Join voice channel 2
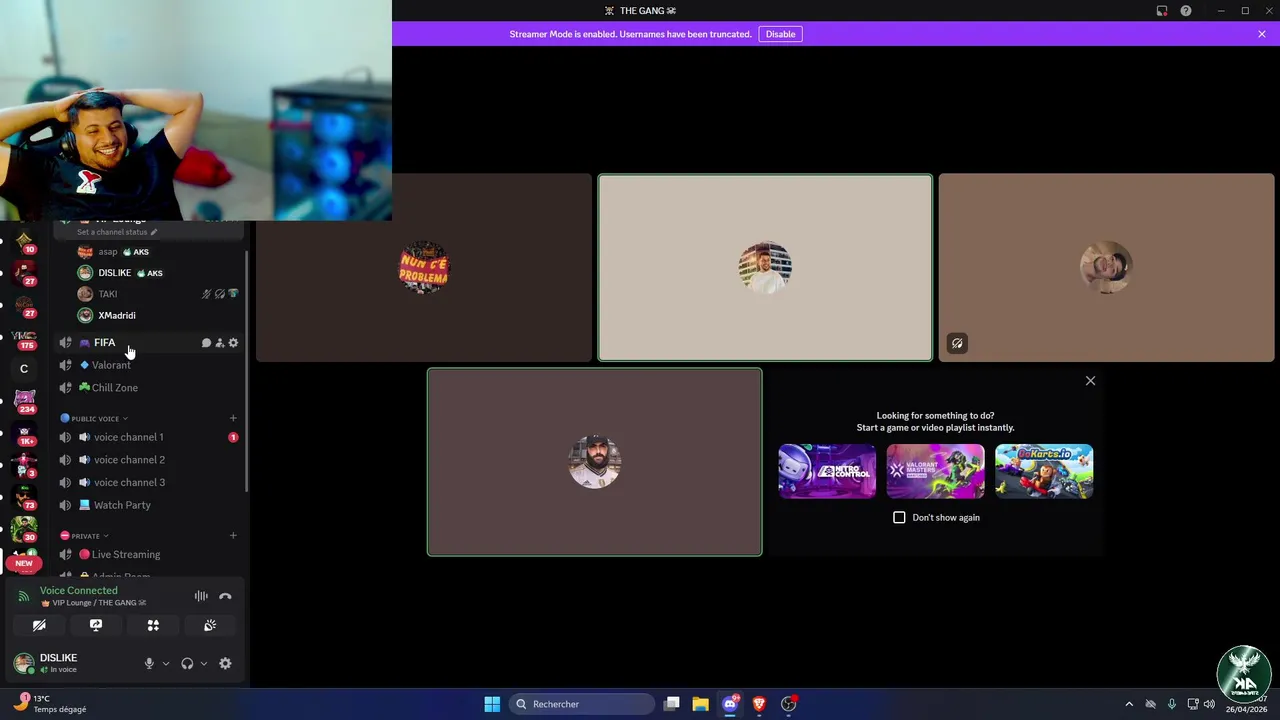Image resolution: width=1280 pixels, height=720 pixels. 148,460
